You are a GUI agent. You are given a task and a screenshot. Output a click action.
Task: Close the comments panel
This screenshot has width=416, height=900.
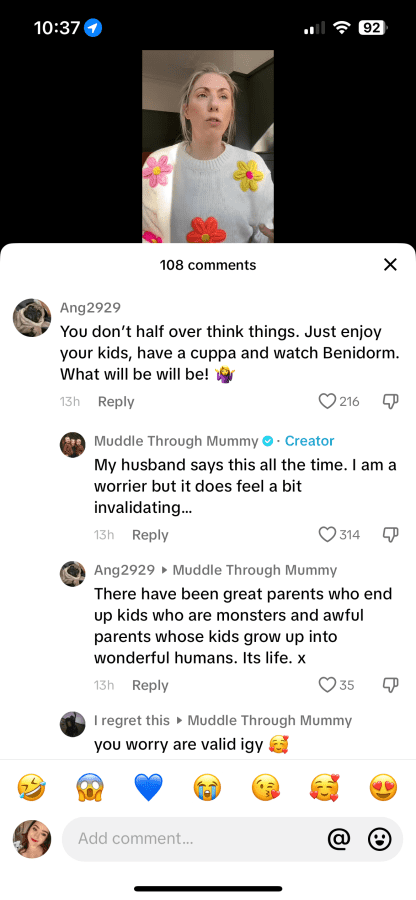pos(390,265)
